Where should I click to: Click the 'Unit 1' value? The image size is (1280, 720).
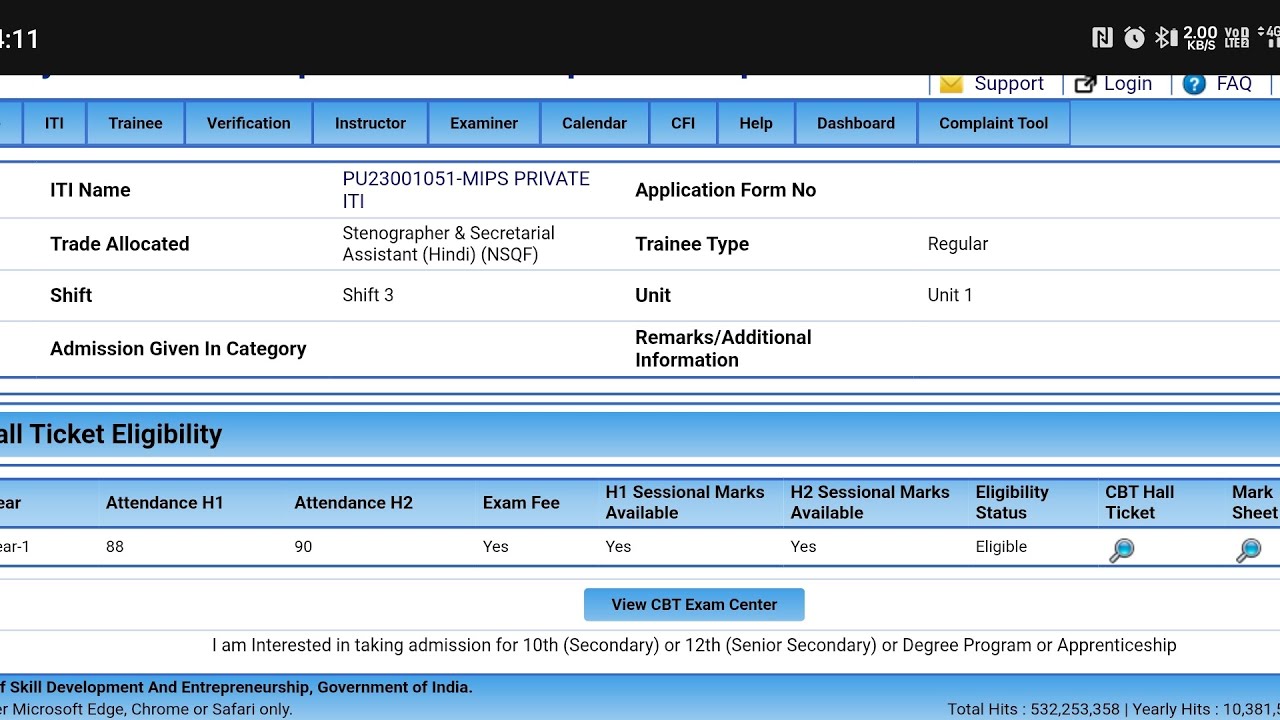tap(950, 295)
